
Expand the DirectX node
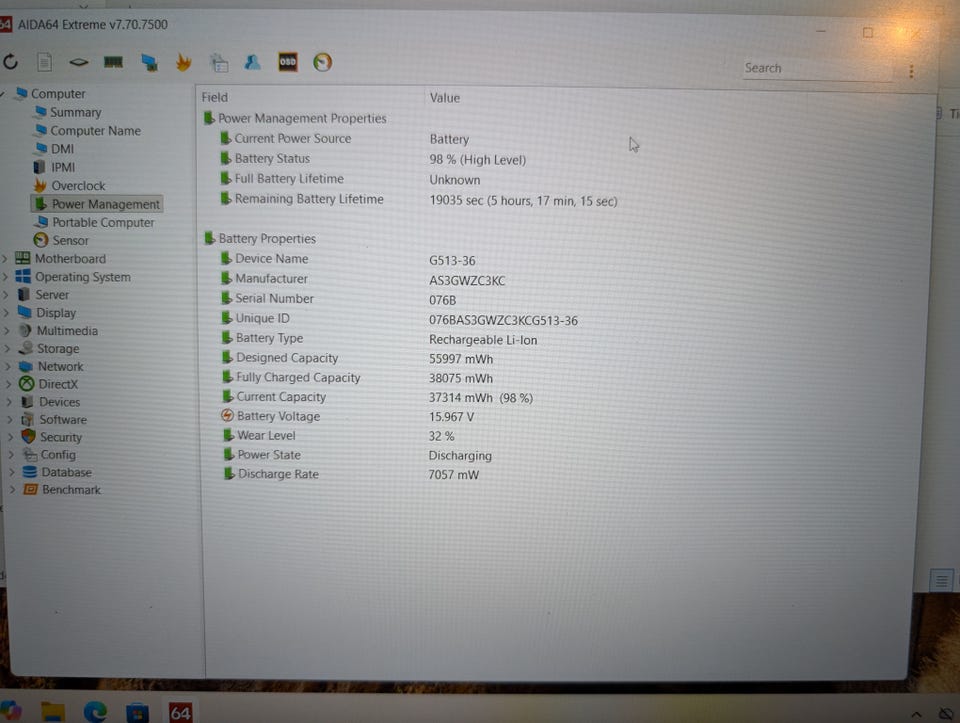click(x=9, y=384)
